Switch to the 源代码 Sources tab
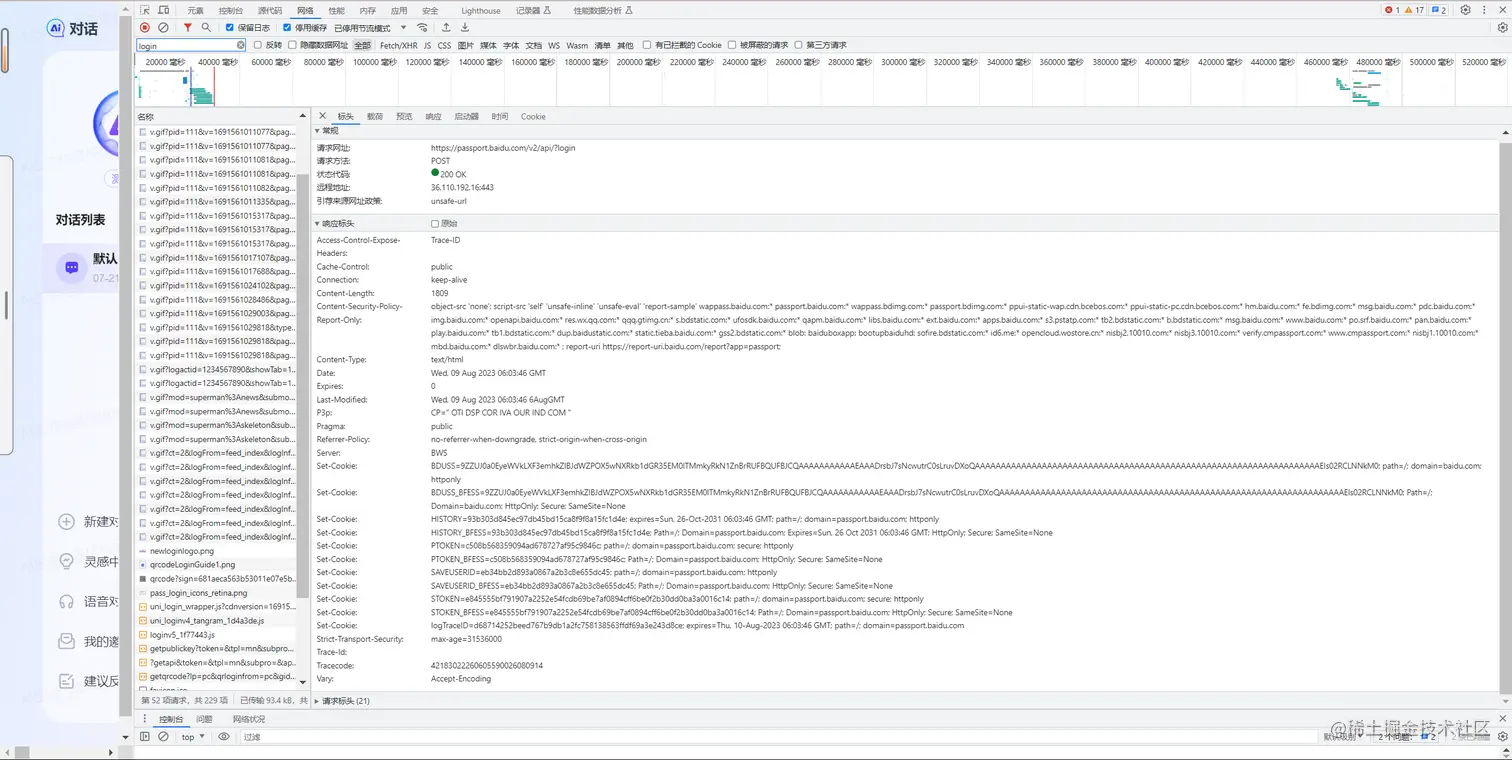This screenshot has height=760, width=1512. coord(270,10)
